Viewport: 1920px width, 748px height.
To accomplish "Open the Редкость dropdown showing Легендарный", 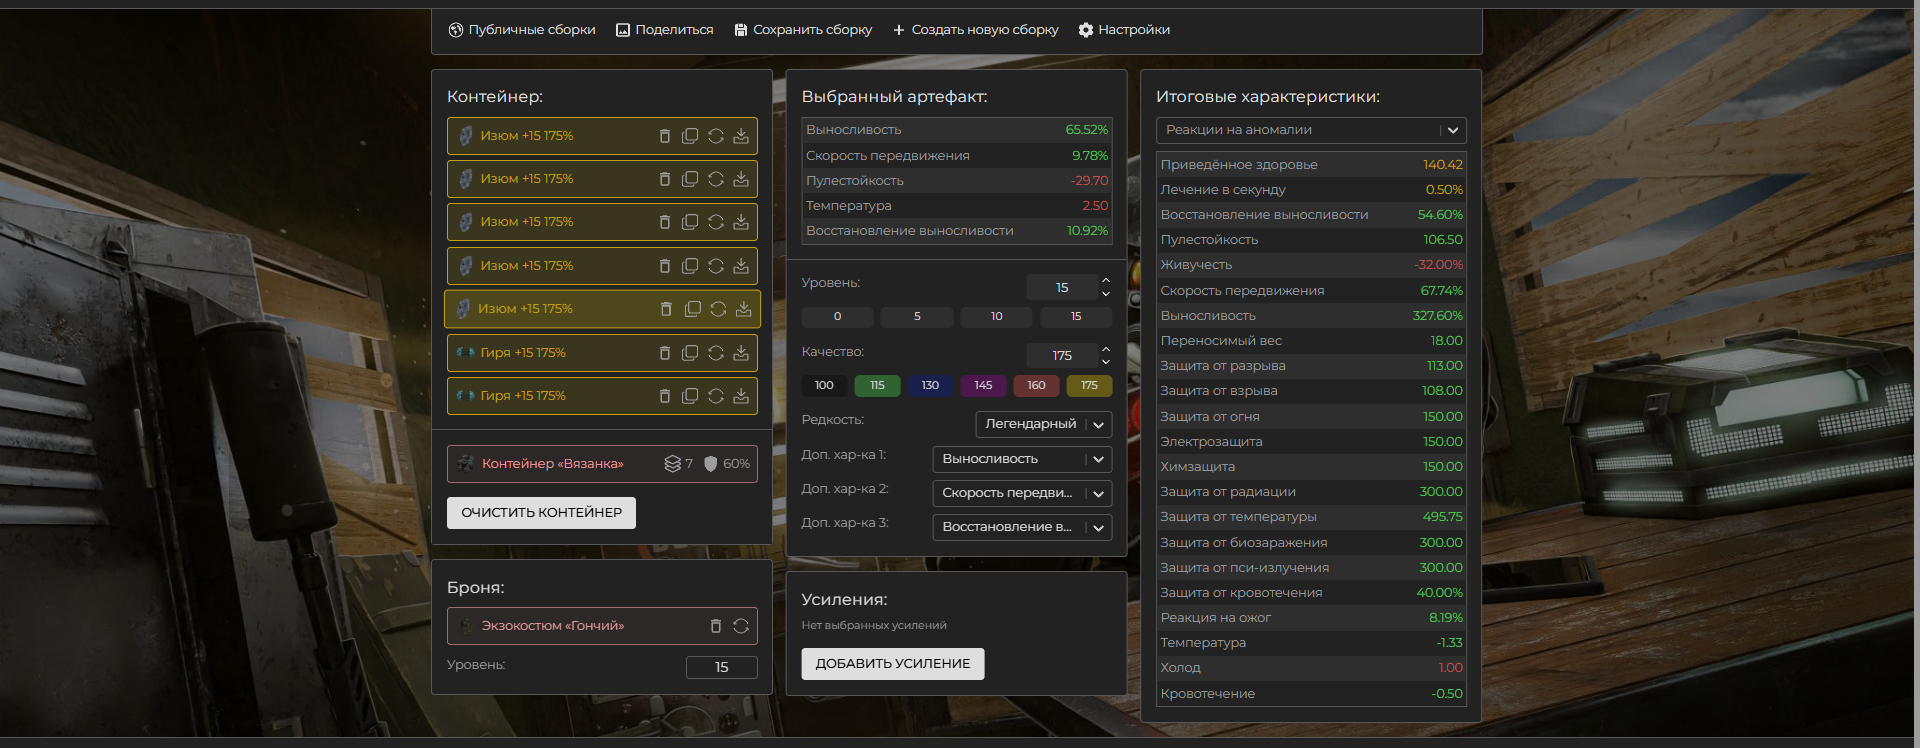I will [1043, 424].
